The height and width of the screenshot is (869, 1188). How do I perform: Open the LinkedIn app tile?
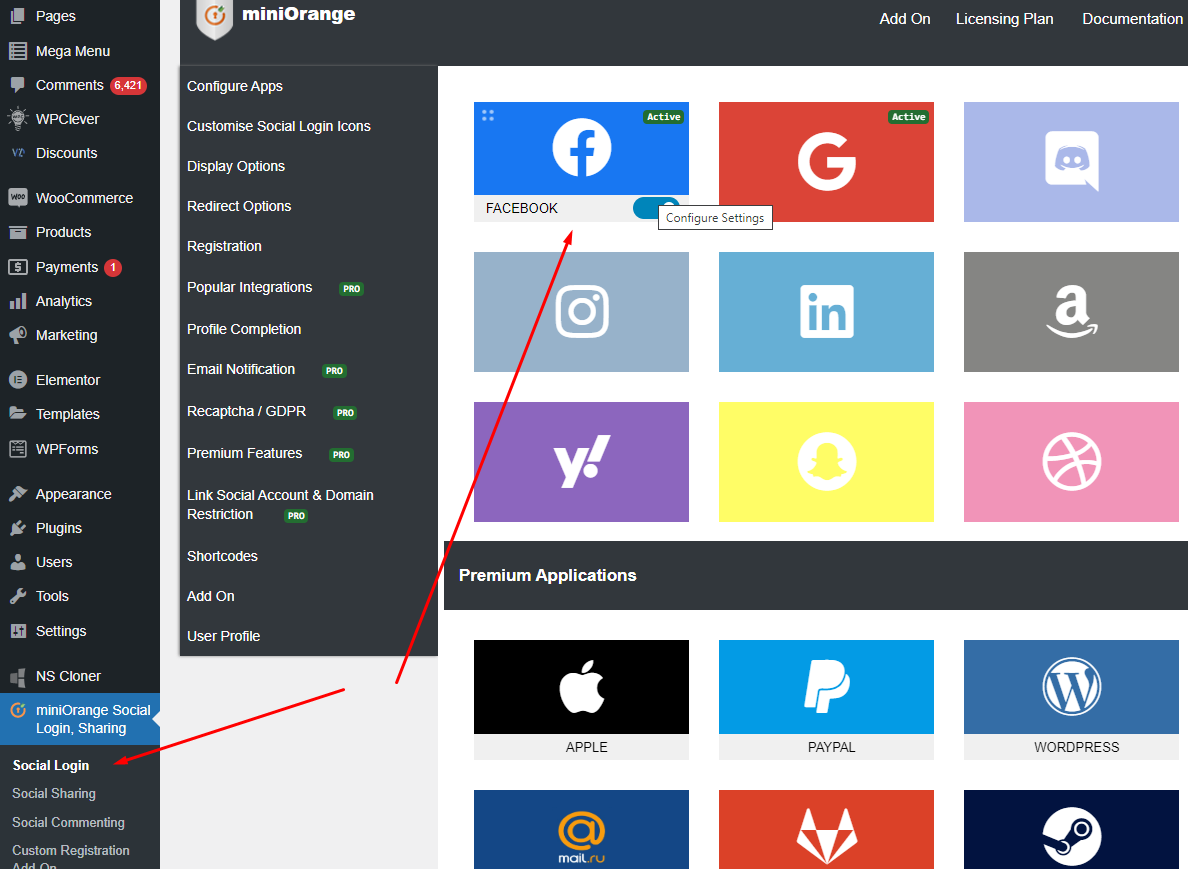point(826,311)
